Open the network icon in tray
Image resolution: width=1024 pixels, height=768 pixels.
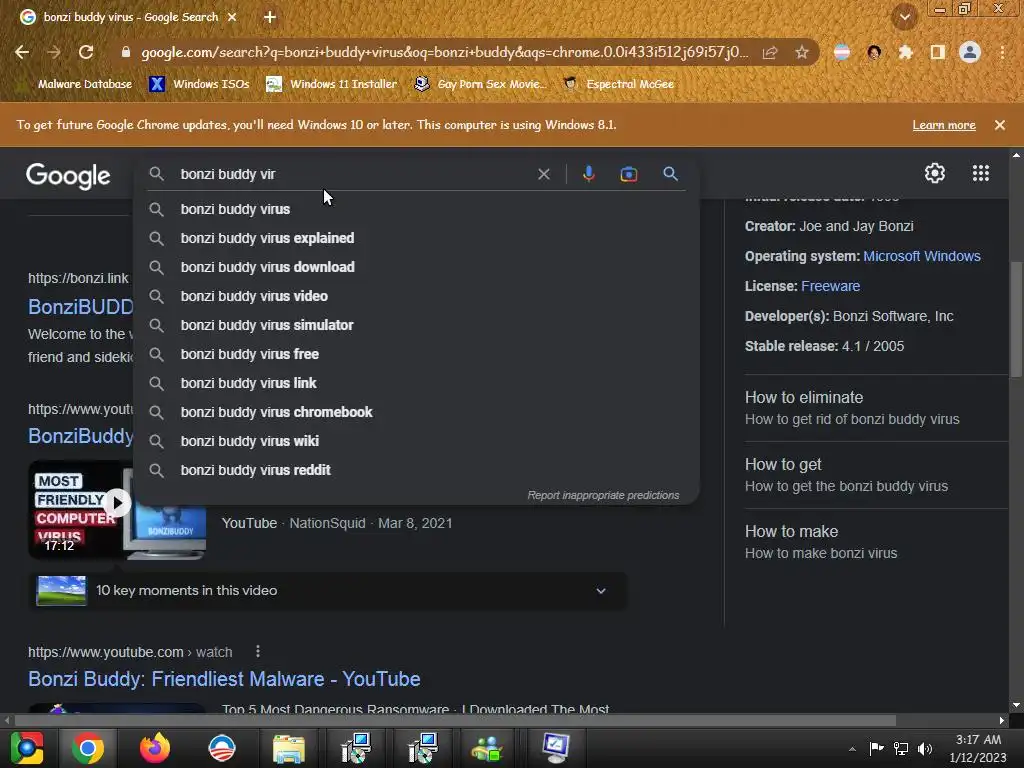901,749
